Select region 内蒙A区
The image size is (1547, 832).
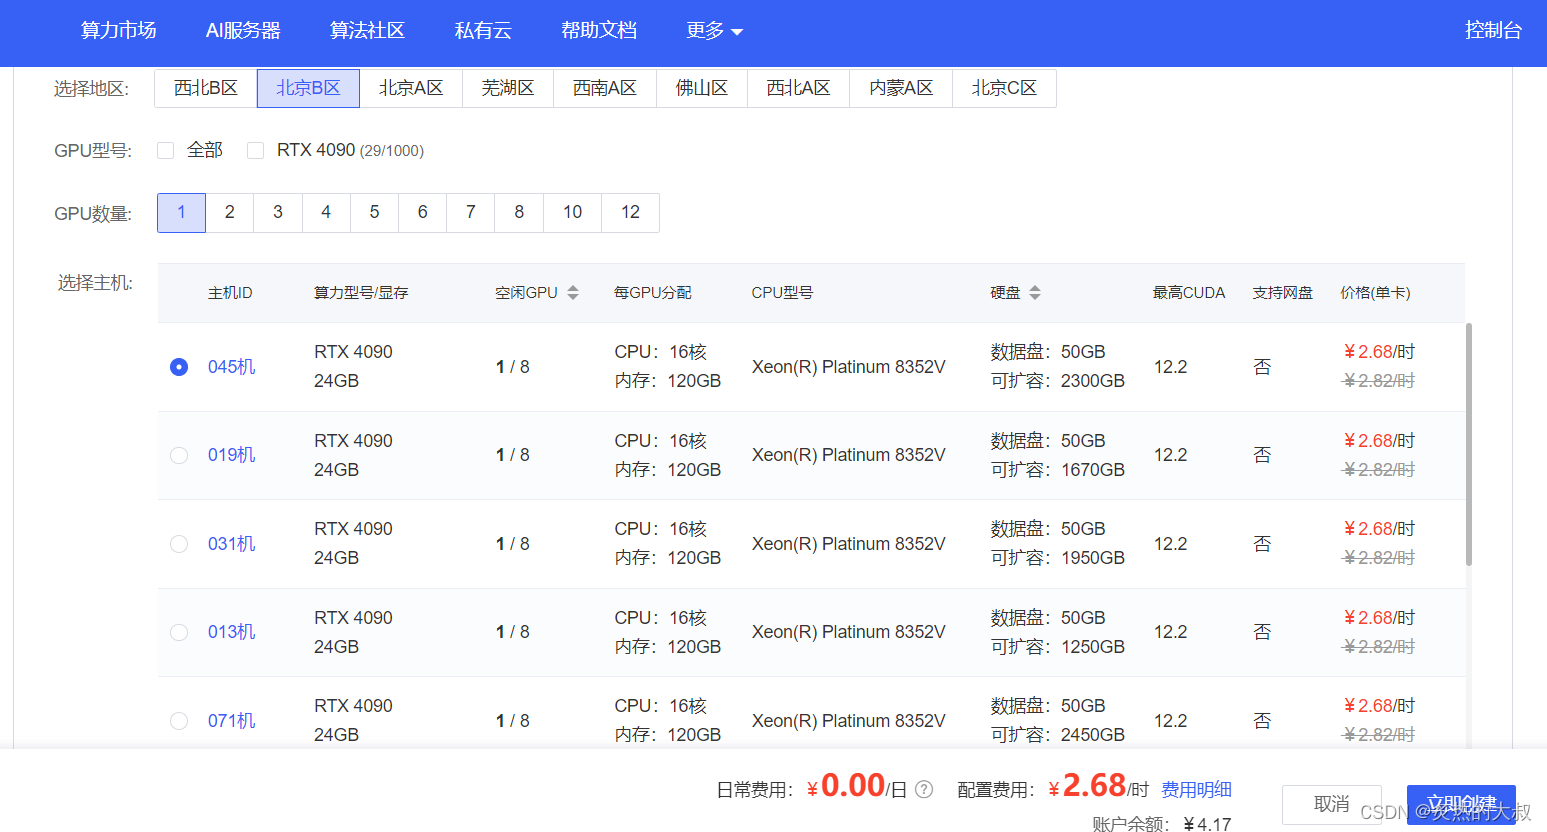point(901,88)
